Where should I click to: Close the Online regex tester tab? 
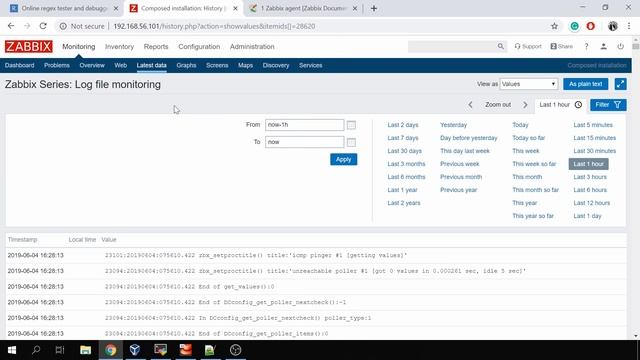[116, 8]
